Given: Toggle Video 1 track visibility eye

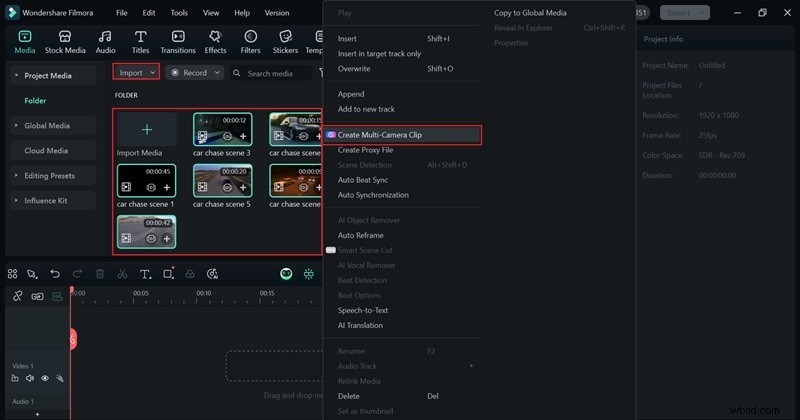Looking at the screenshot, I should point(45,379).
